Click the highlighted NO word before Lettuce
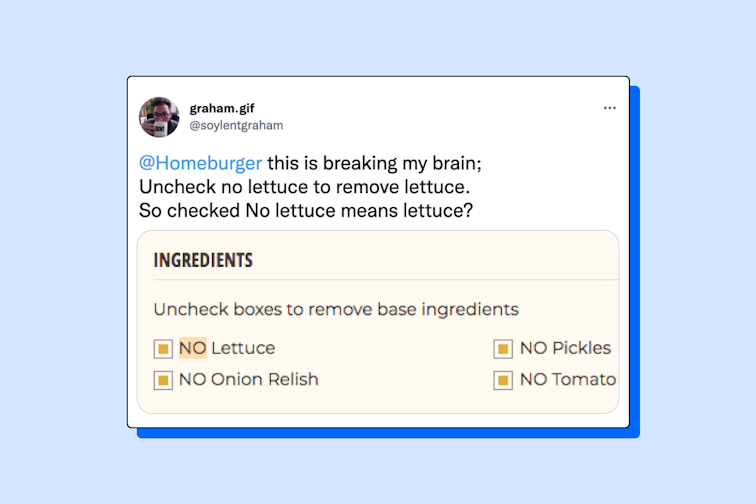Screen dimensions: 756x504 point(193,348)
